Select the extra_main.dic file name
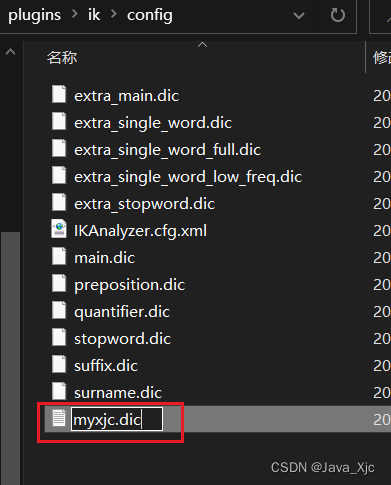The width and height of the screenshot is (391, 485). click(127, 96)
